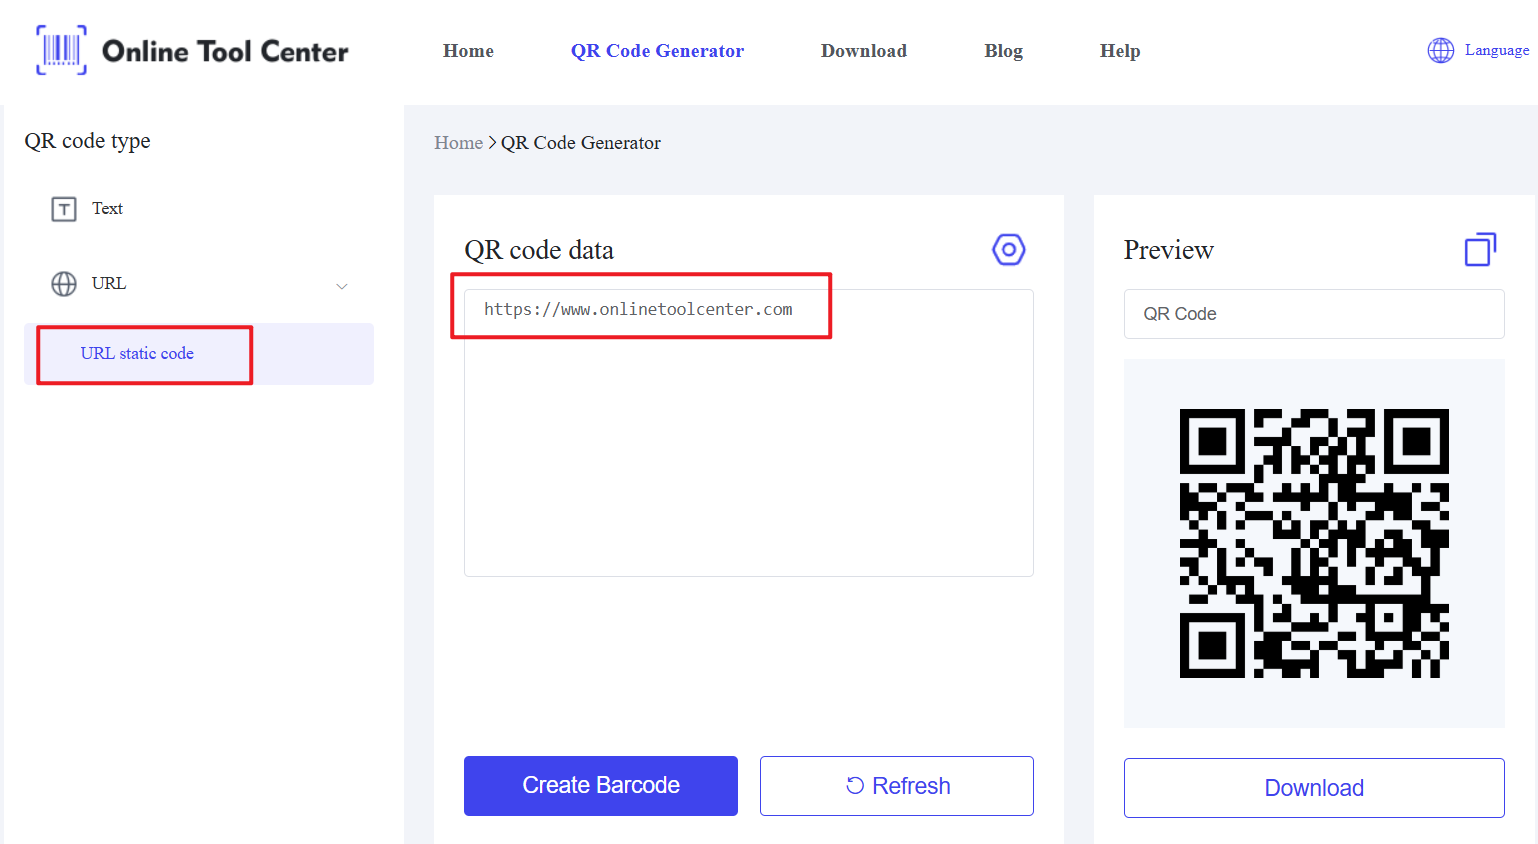Open the QR Code Generator menu item
This screenshot has height=844, width=1538.
tap(657, 51)
